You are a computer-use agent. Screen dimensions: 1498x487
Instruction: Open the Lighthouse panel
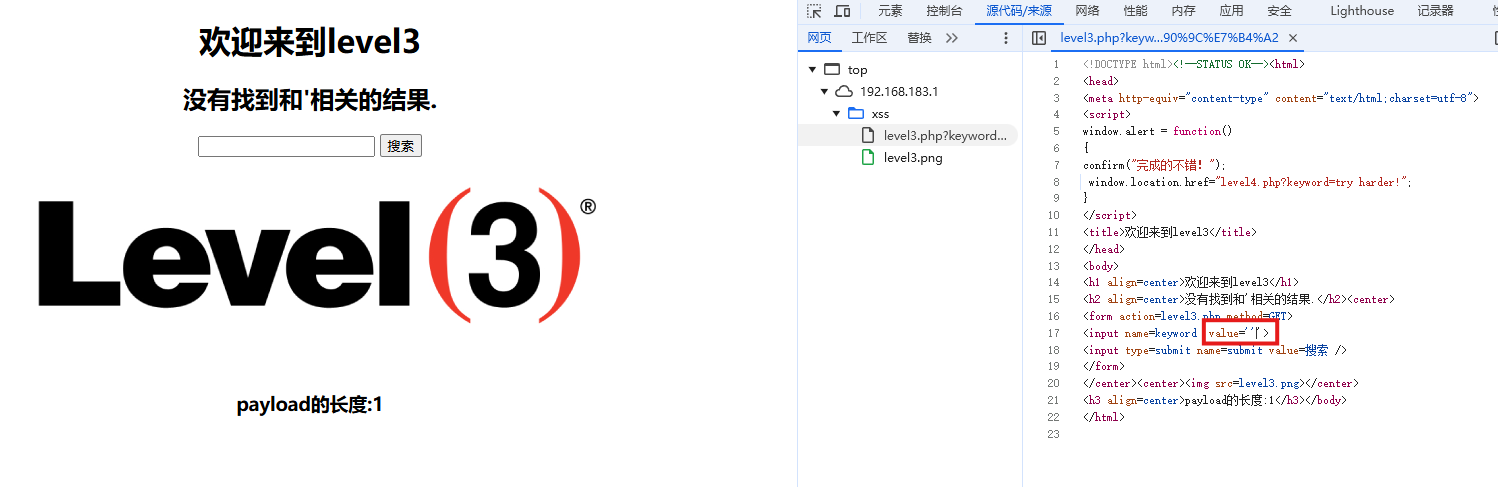click(1361, 11)
